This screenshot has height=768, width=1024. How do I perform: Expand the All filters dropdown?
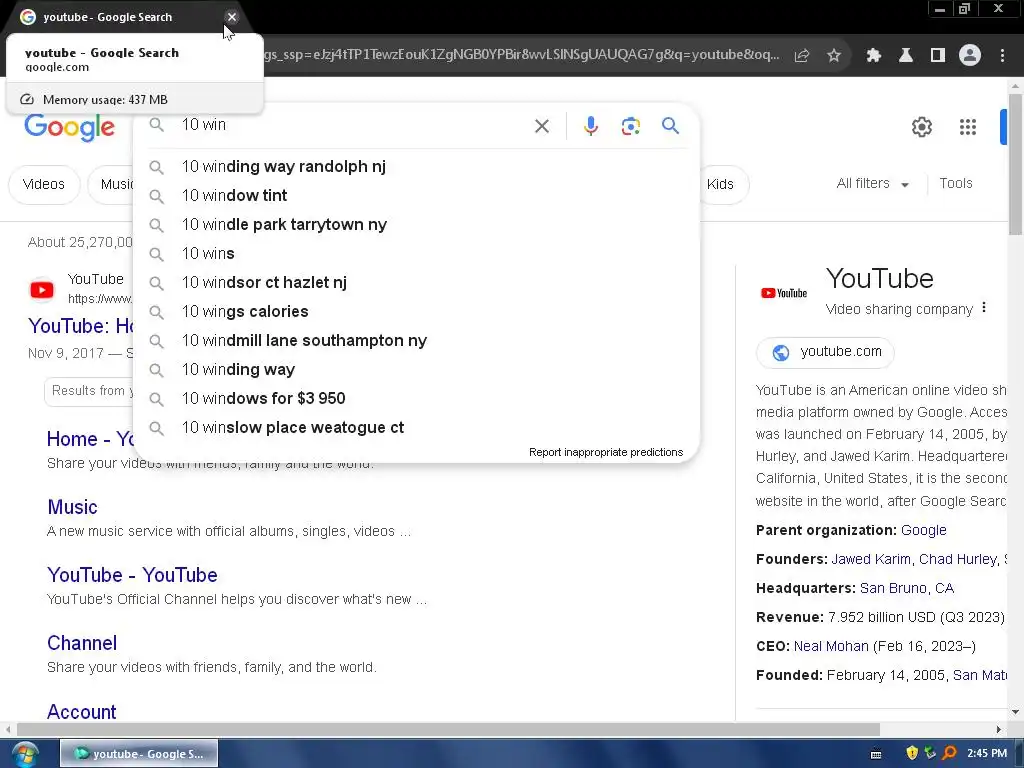872,184
